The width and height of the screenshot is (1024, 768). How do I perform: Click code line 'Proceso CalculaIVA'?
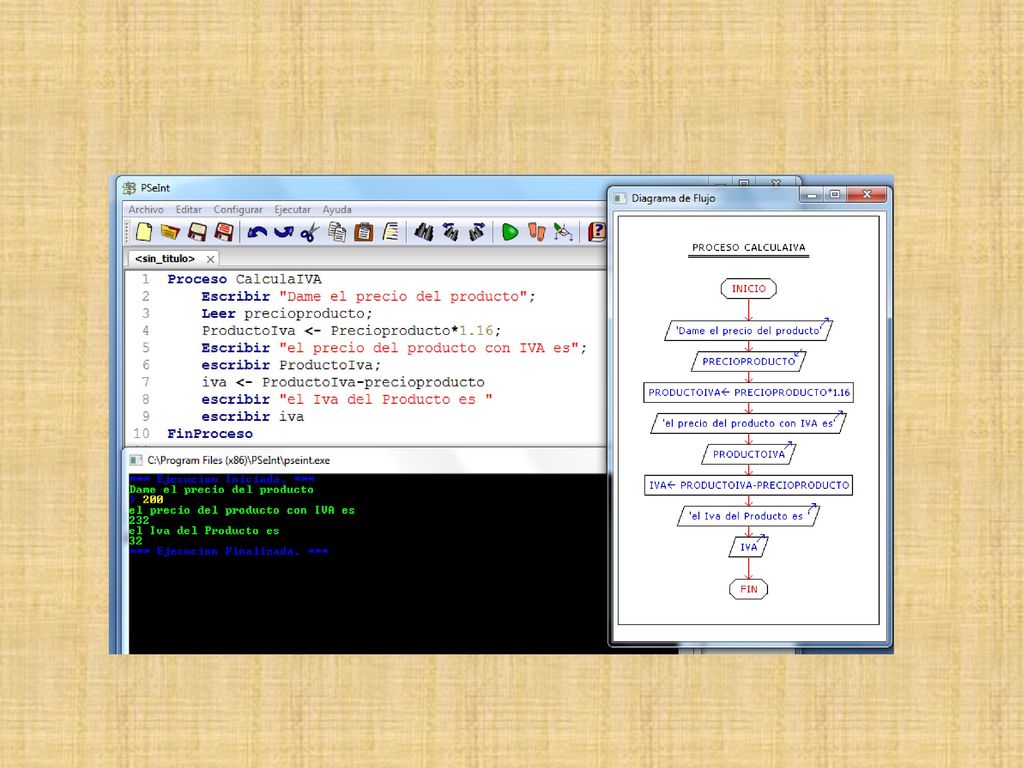(x=244, y=280)
